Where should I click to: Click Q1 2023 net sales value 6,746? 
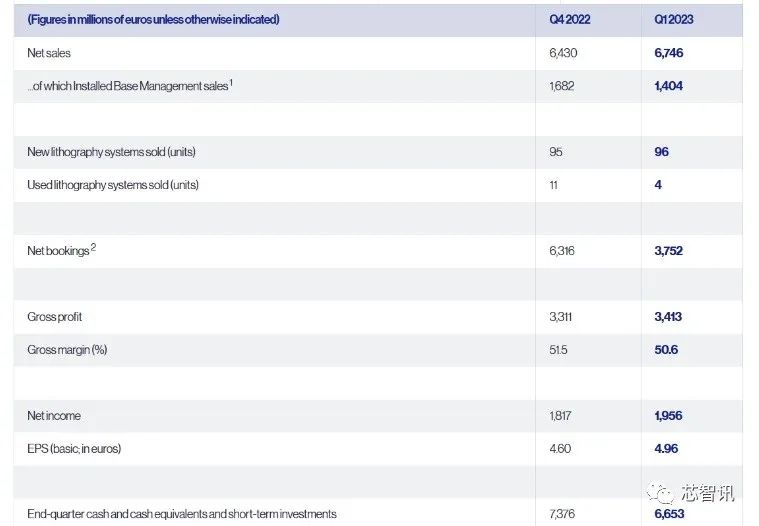coord(668,53)
